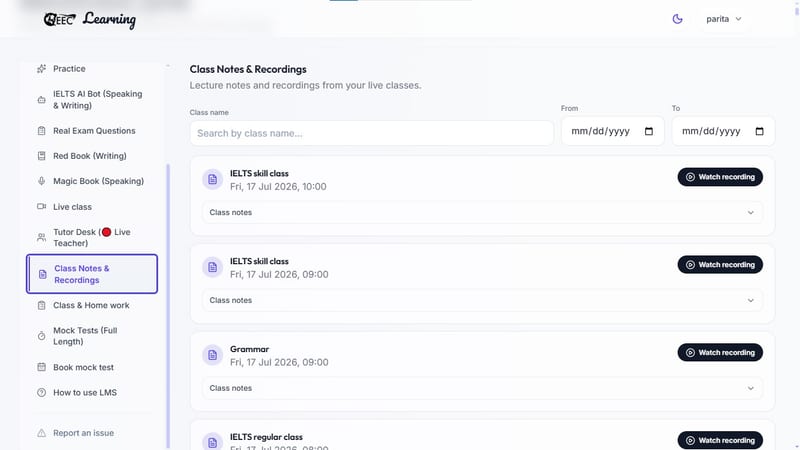Open Class & Home work
800x450 pixels.
[92, 305]
